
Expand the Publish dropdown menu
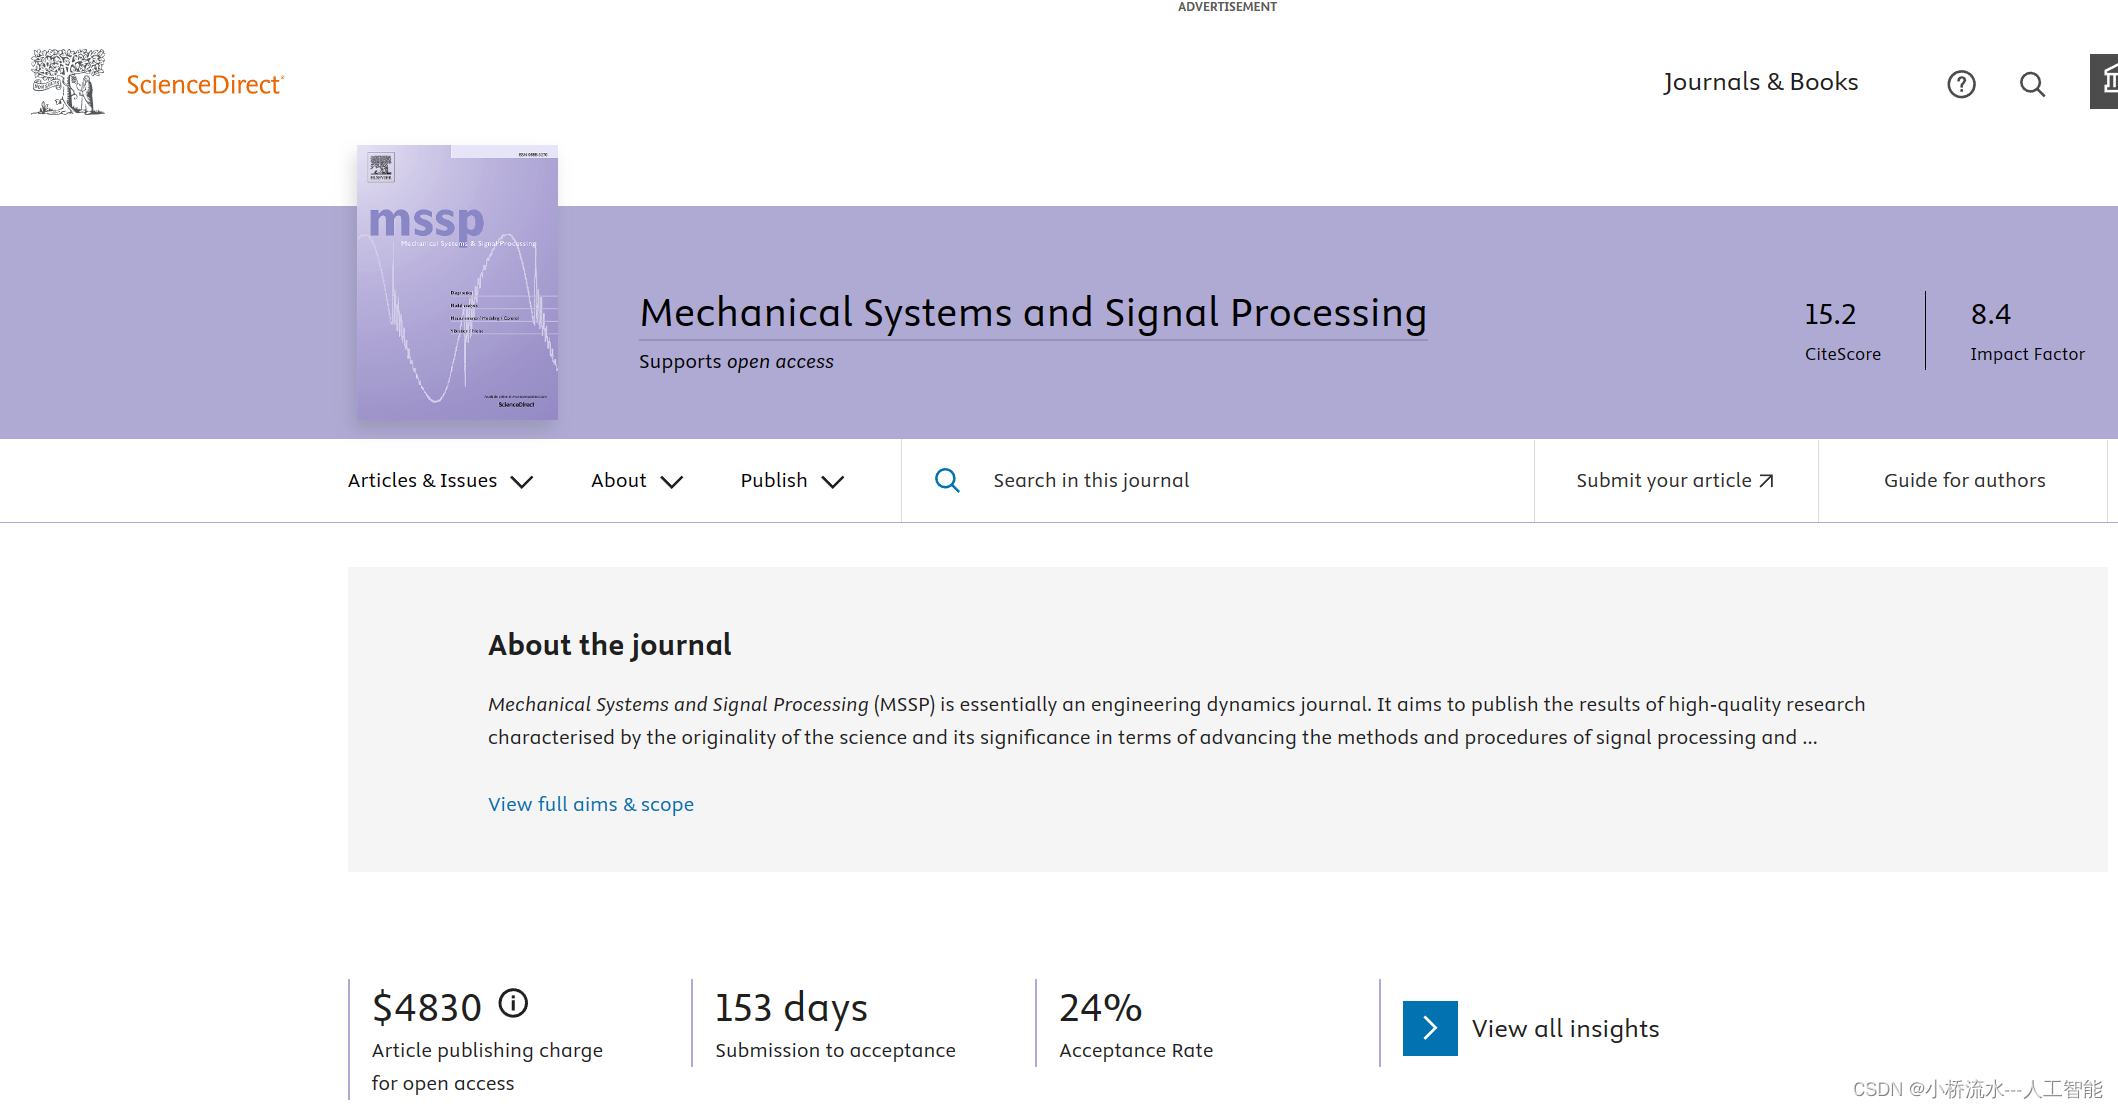pos(792,481)
